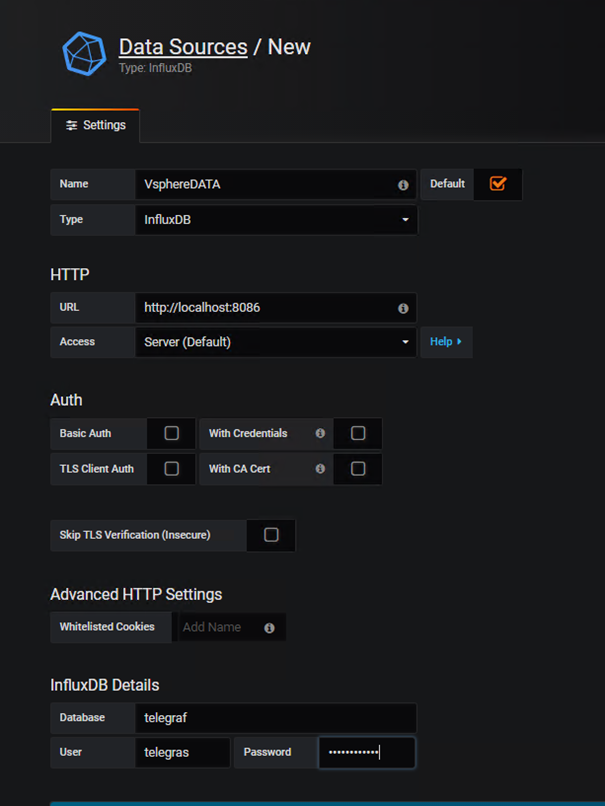Click info icon in Name field

(x=403, y=185)
